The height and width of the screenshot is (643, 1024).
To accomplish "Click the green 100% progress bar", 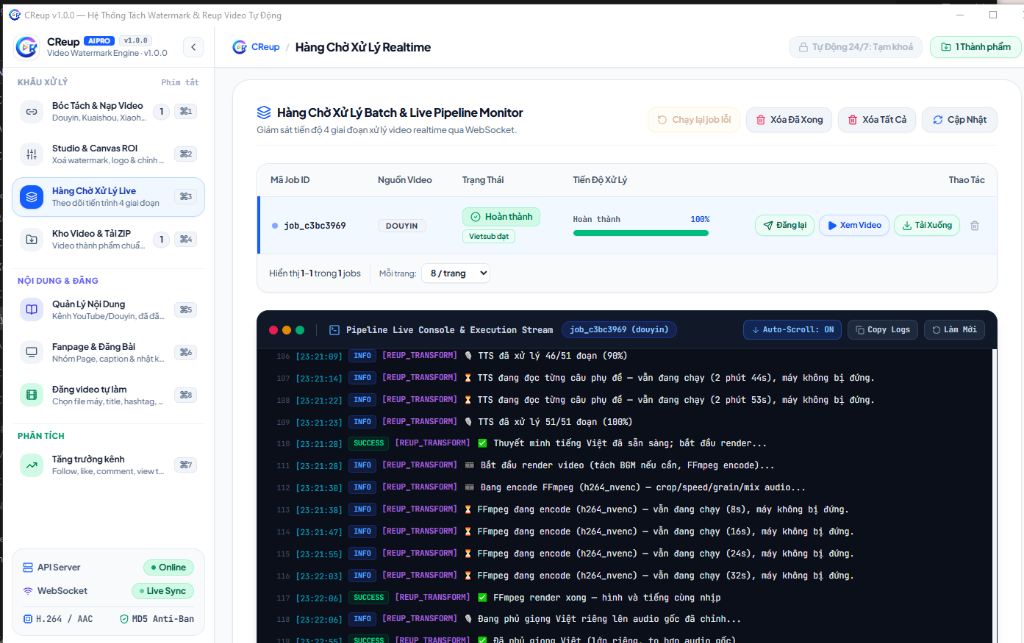I will 641,233.
